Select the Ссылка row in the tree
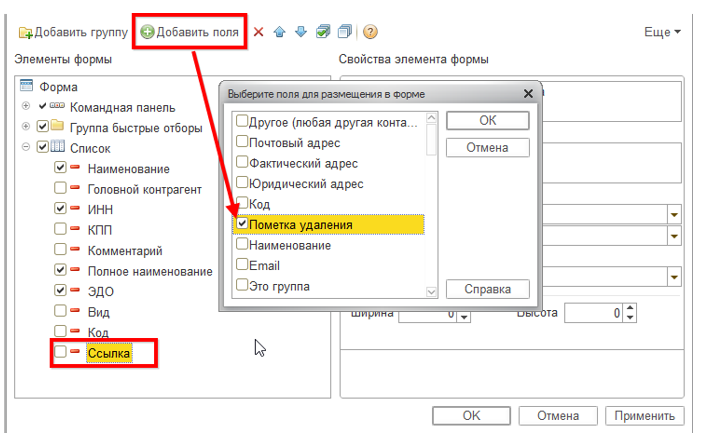This screenshot has width=706, height=443. pyautogui.click(x=109, y=353)
